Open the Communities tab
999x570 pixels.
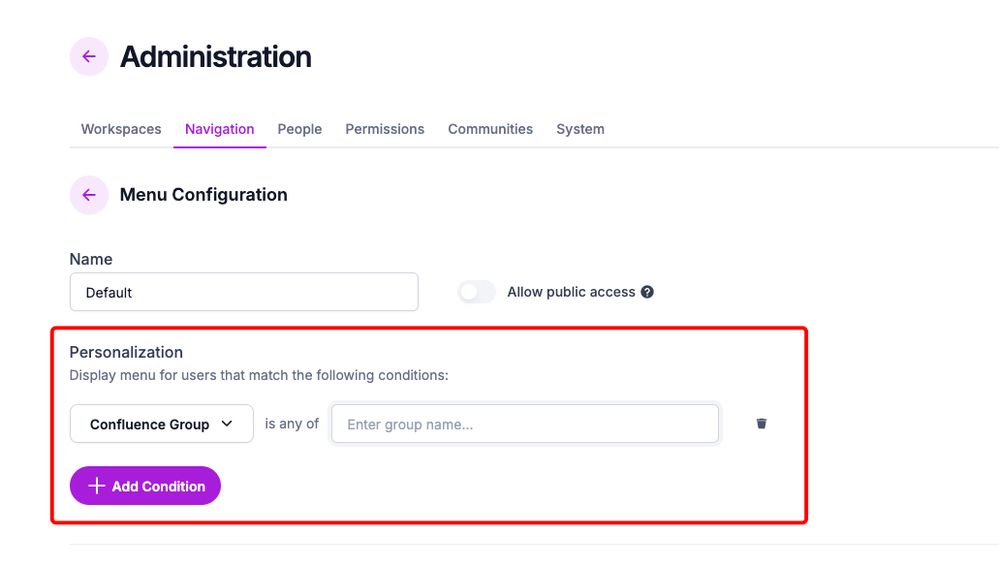(x=491, y=129)
